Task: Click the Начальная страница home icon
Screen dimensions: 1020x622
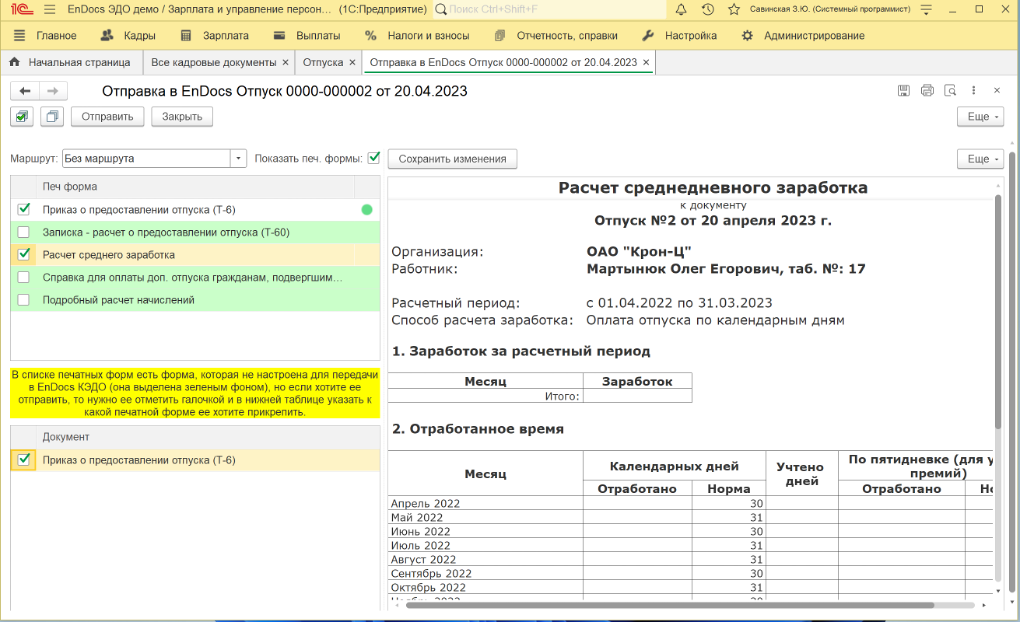Action: pyautogui.click(x=14, y=62)
